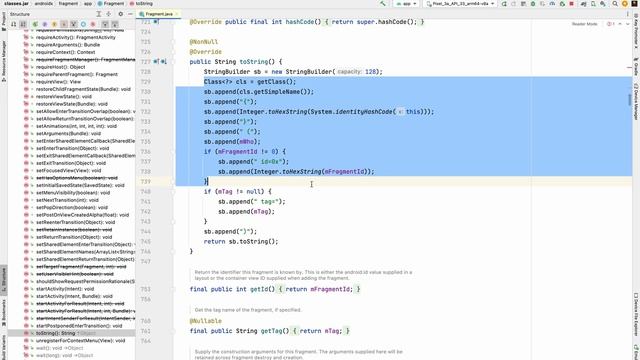Open the Gradle tool window on right
Image resolution: width=640 pixels, height=360 pixels.
(636, 67)
